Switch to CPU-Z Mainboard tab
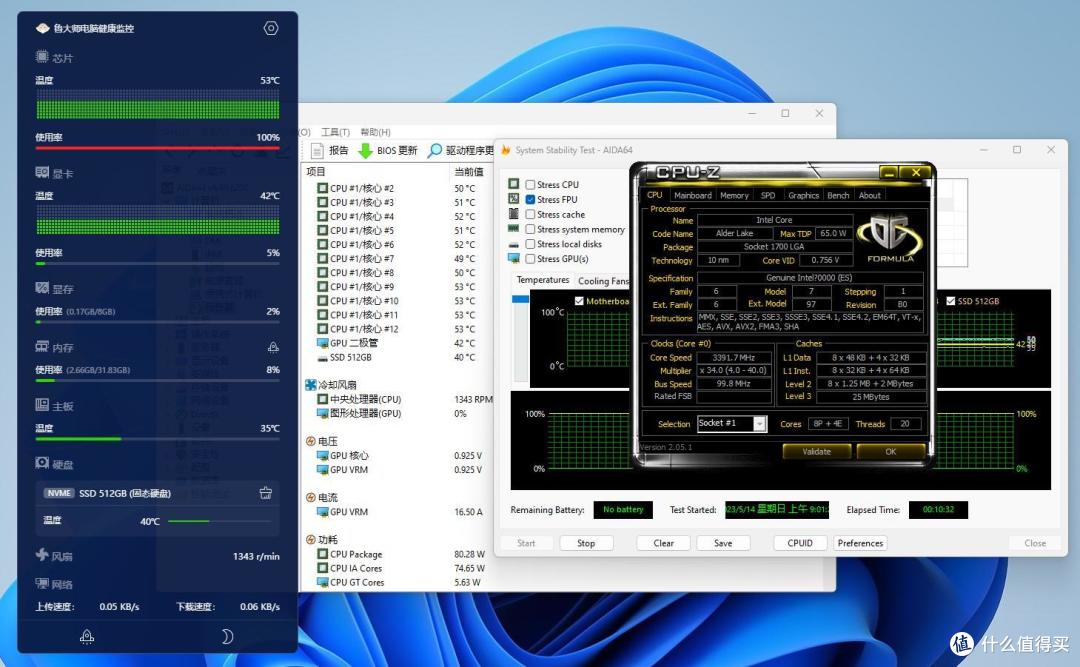The width and height of the screenshot is (1080, 667). [x=692, y=196]
